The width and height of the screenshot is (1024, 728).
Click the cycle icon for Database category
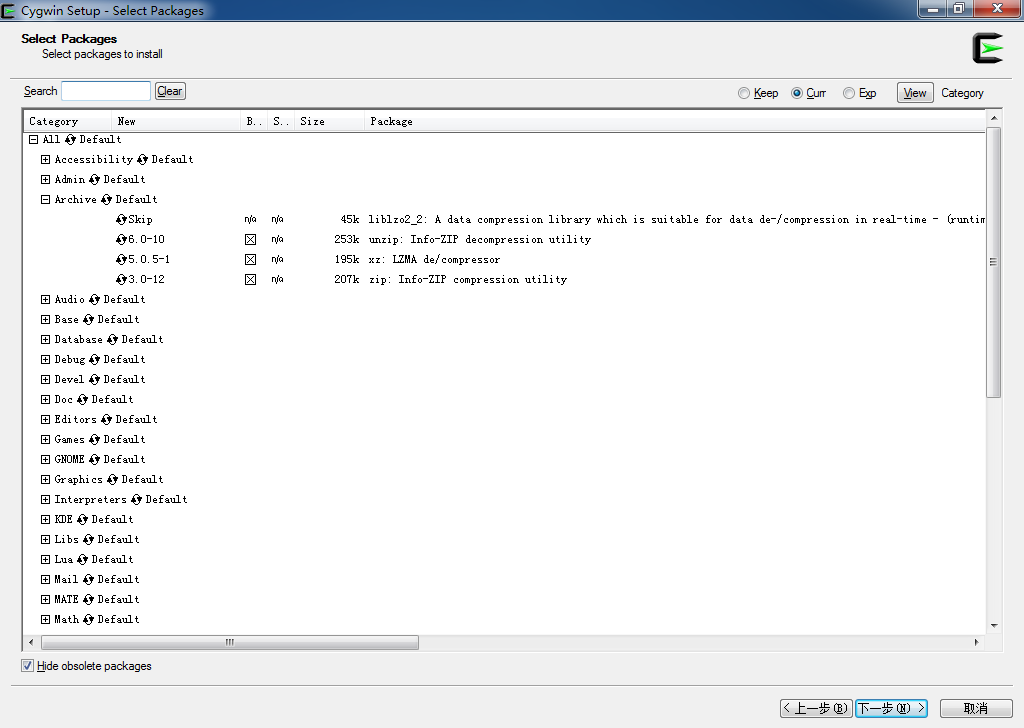point(112,340)
